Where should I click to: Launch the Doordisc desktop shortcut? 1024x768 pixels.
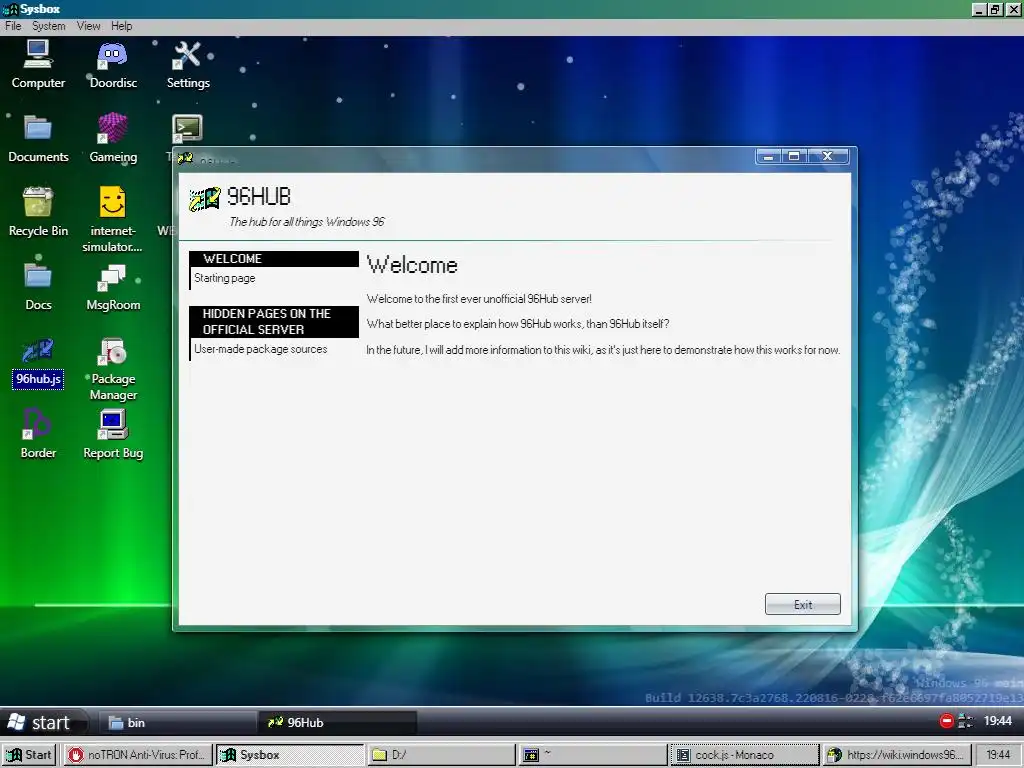(x=113, y=64)
